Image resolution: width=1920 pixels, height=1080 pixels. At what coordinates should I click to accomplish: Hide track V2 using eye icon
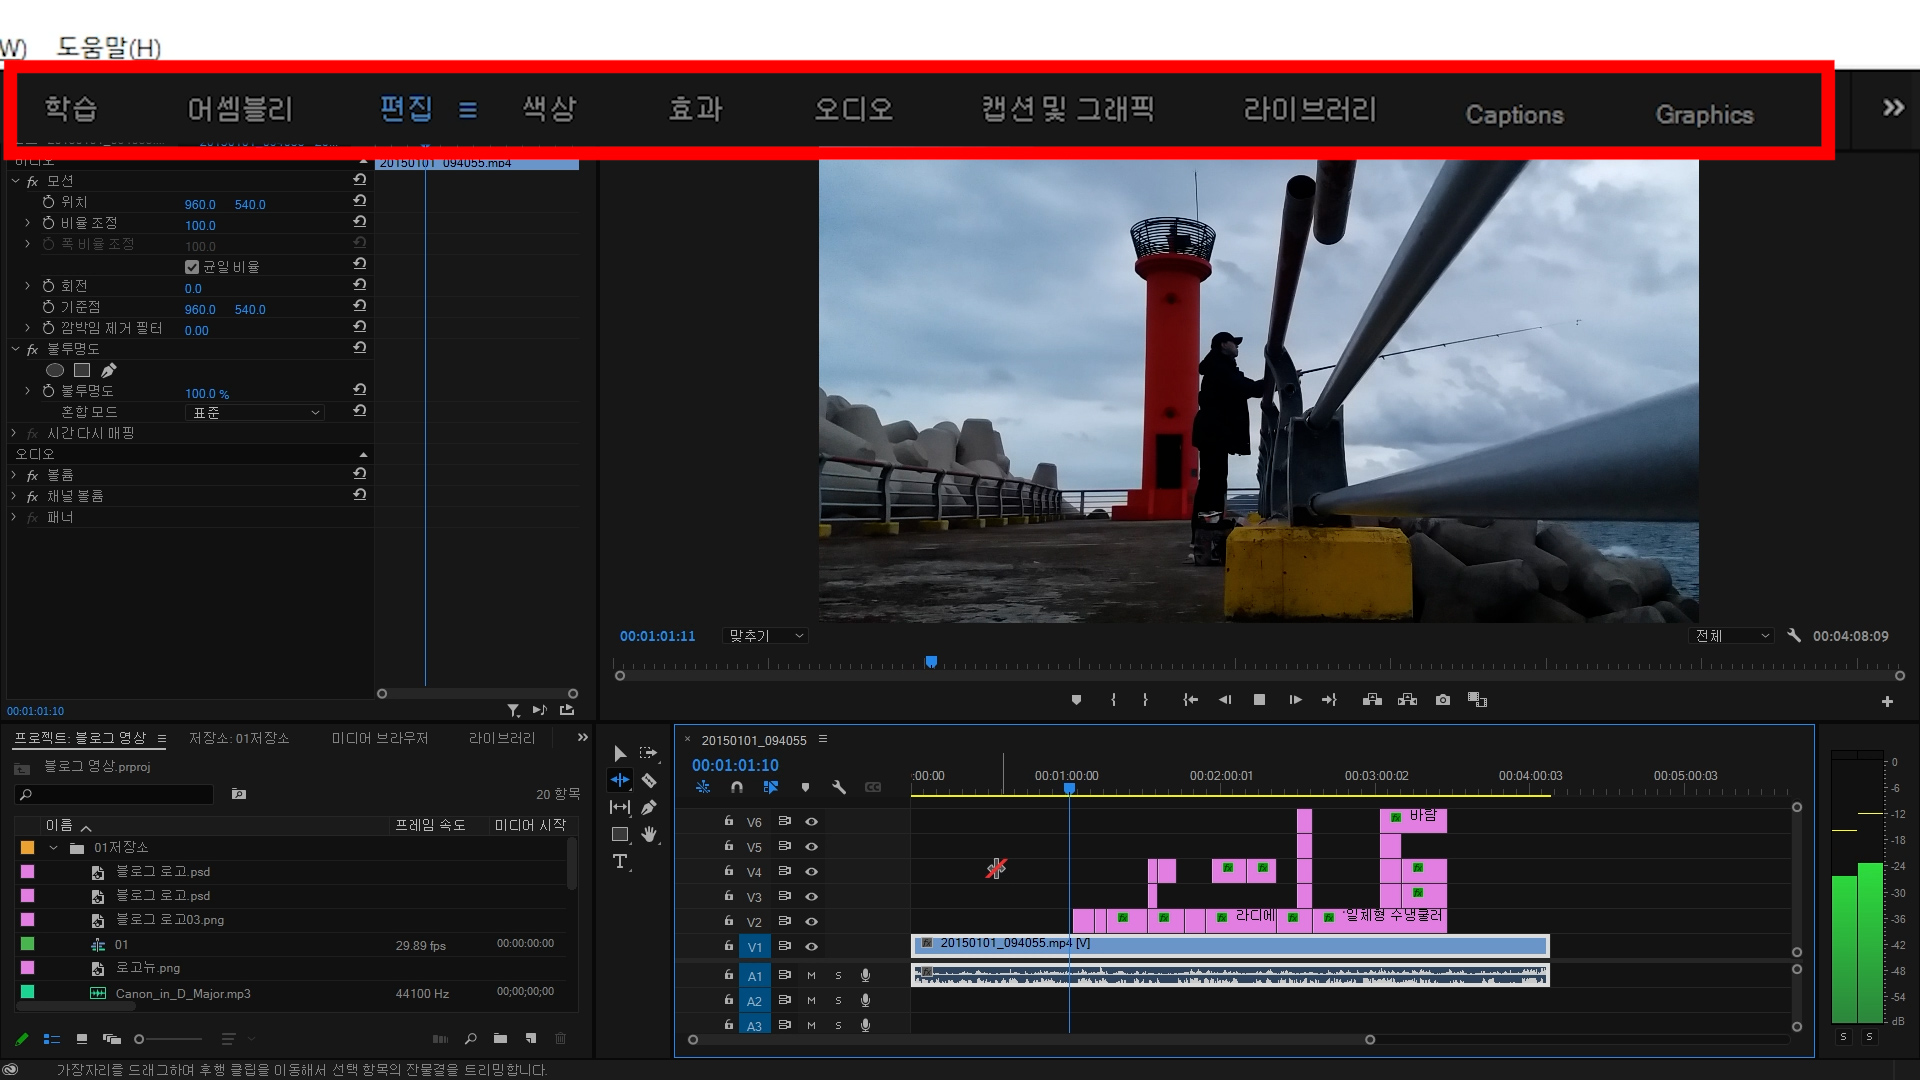point(812,921)
